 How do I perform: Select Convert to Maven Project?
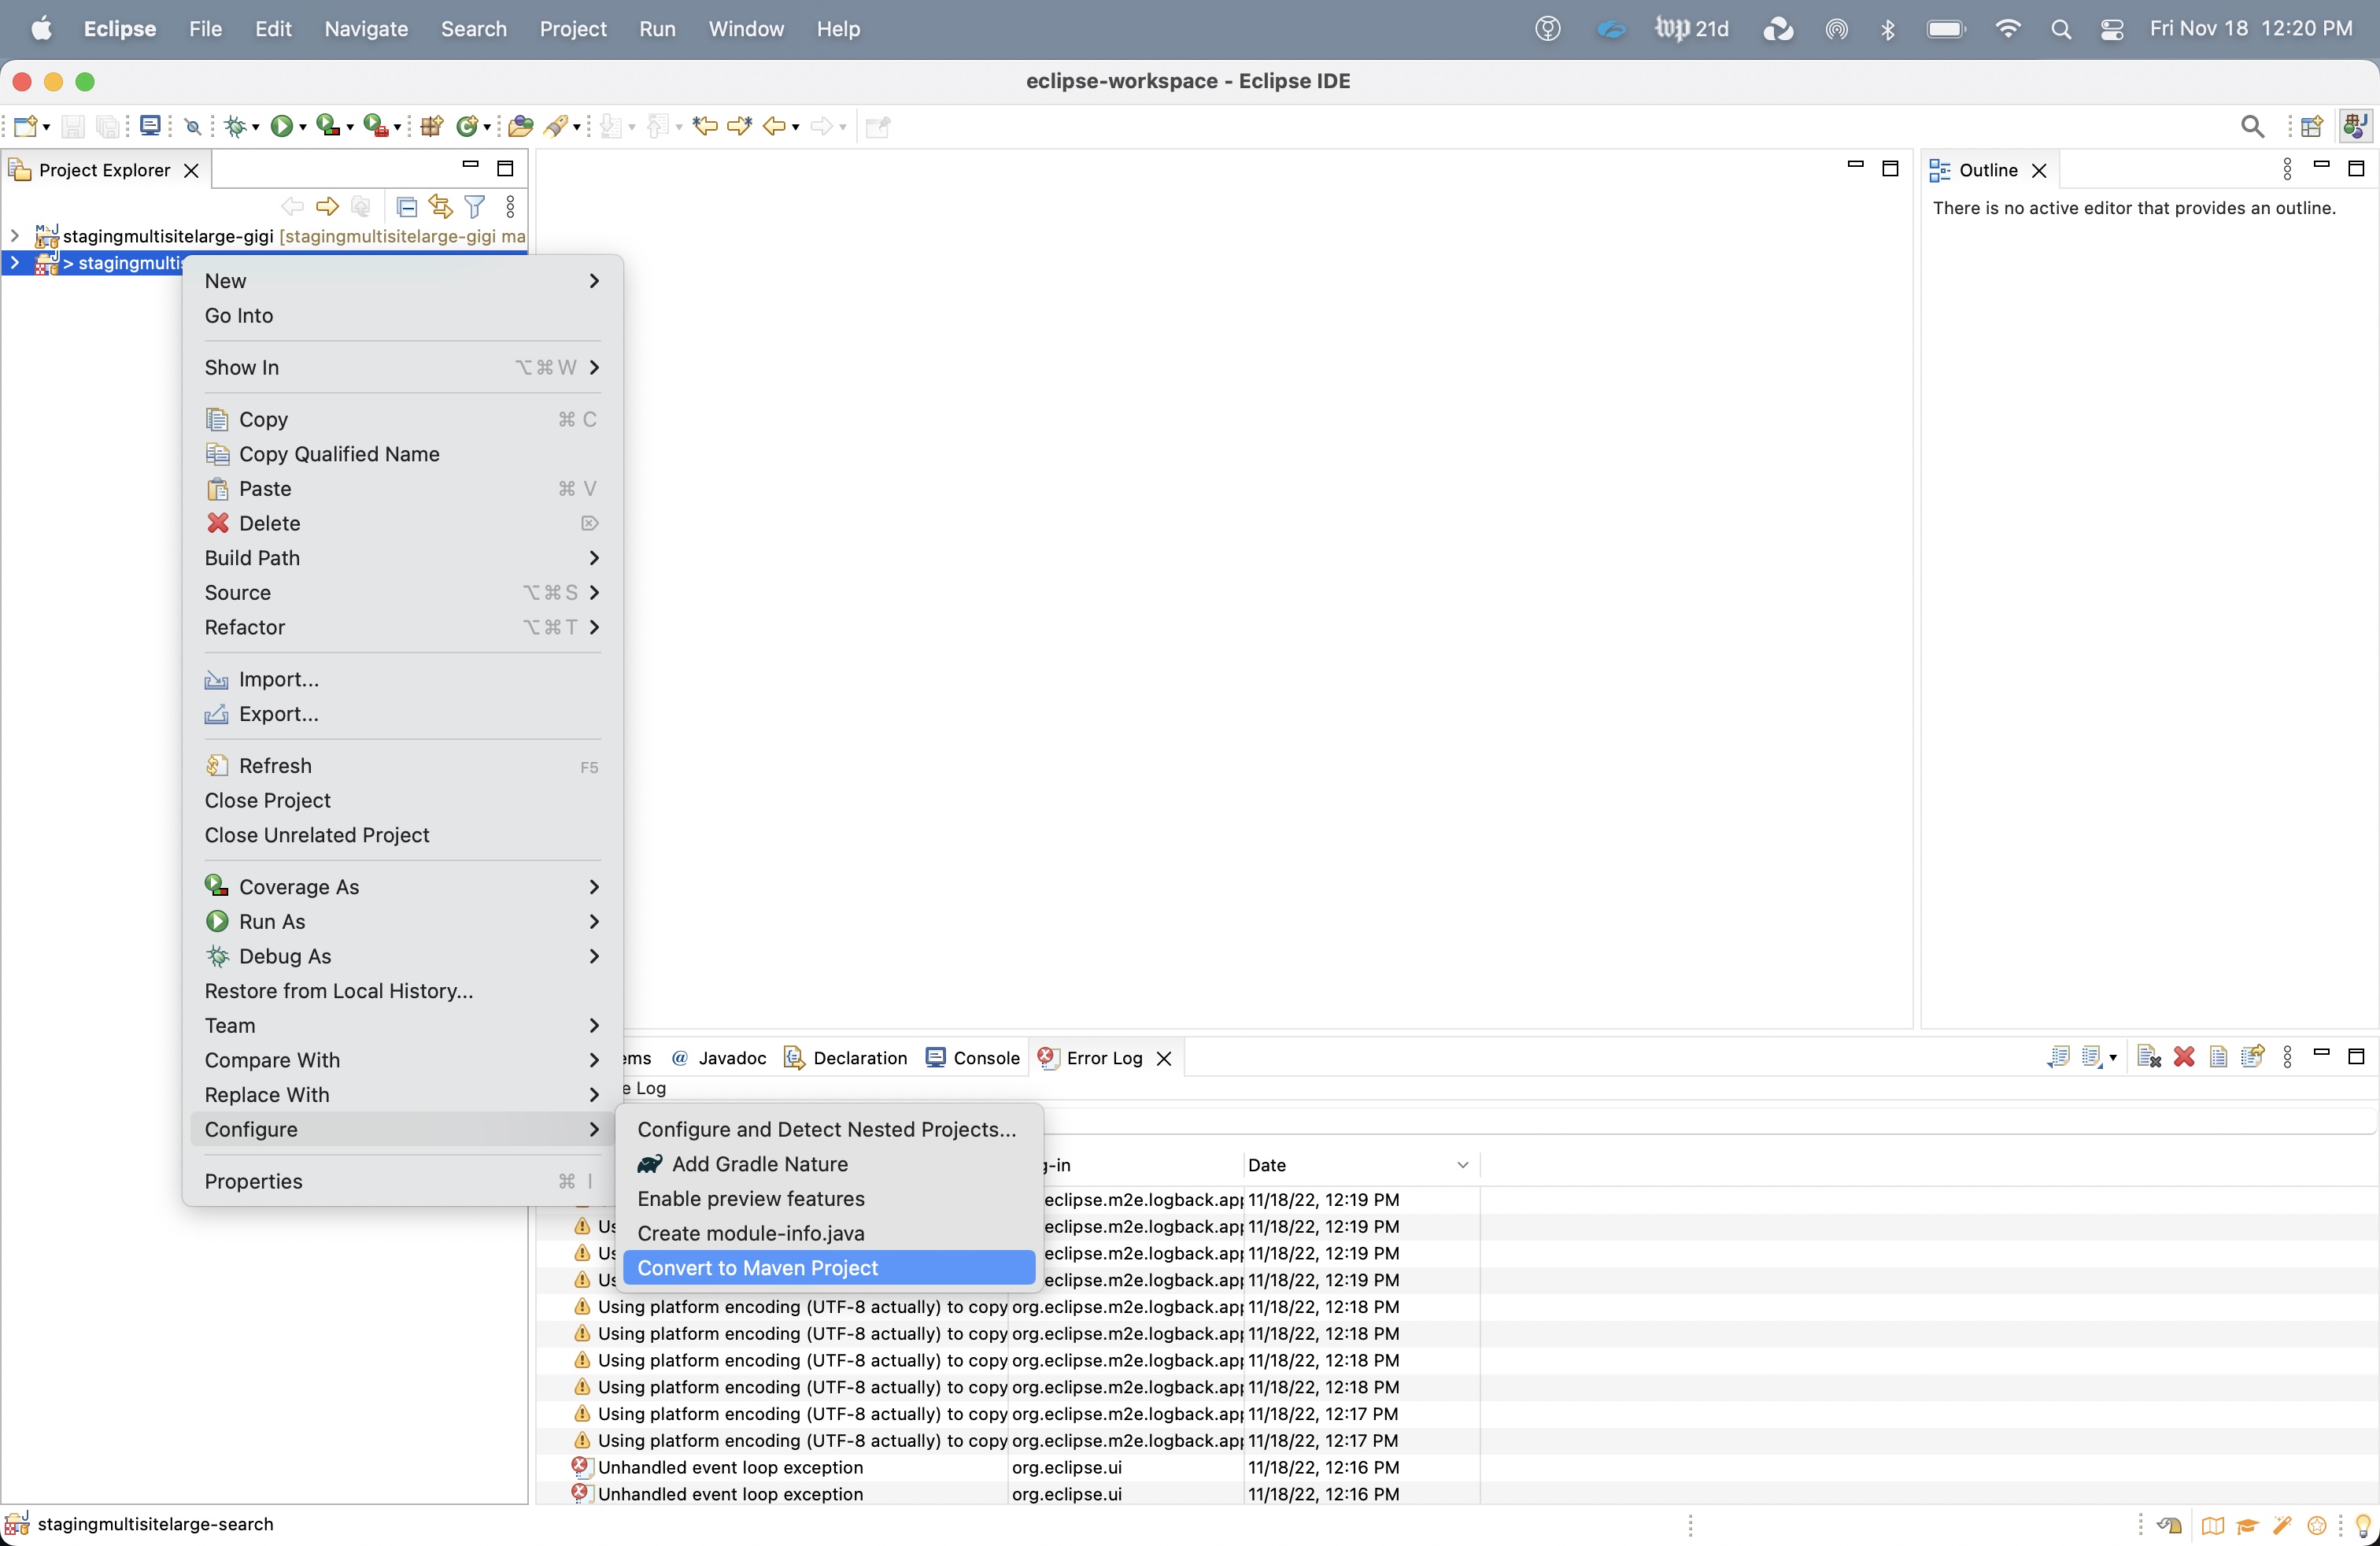[x=829, y=1268]
